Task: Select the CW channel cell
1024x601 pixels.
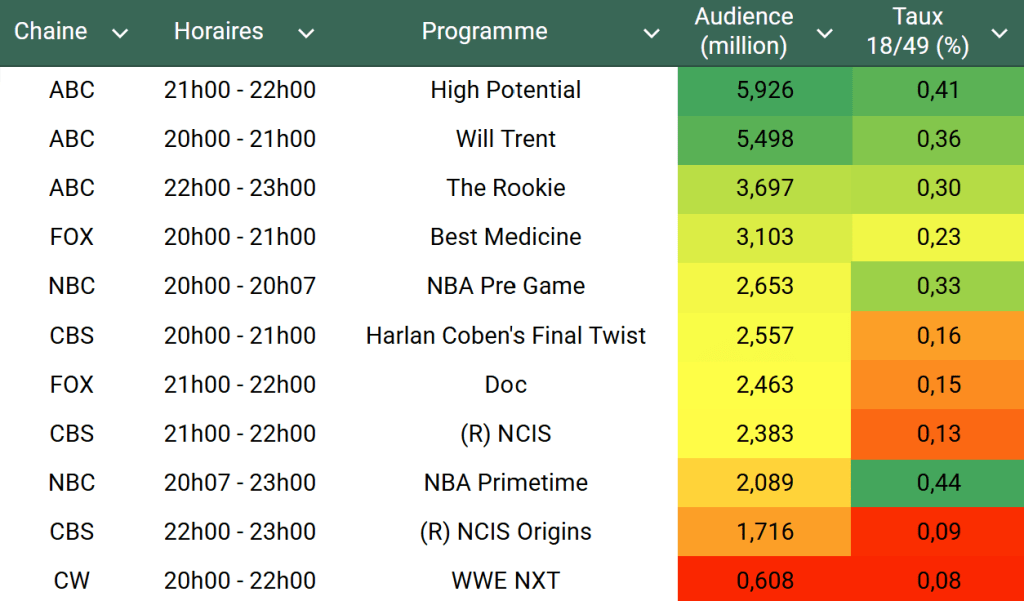Action: click(71, 580)
